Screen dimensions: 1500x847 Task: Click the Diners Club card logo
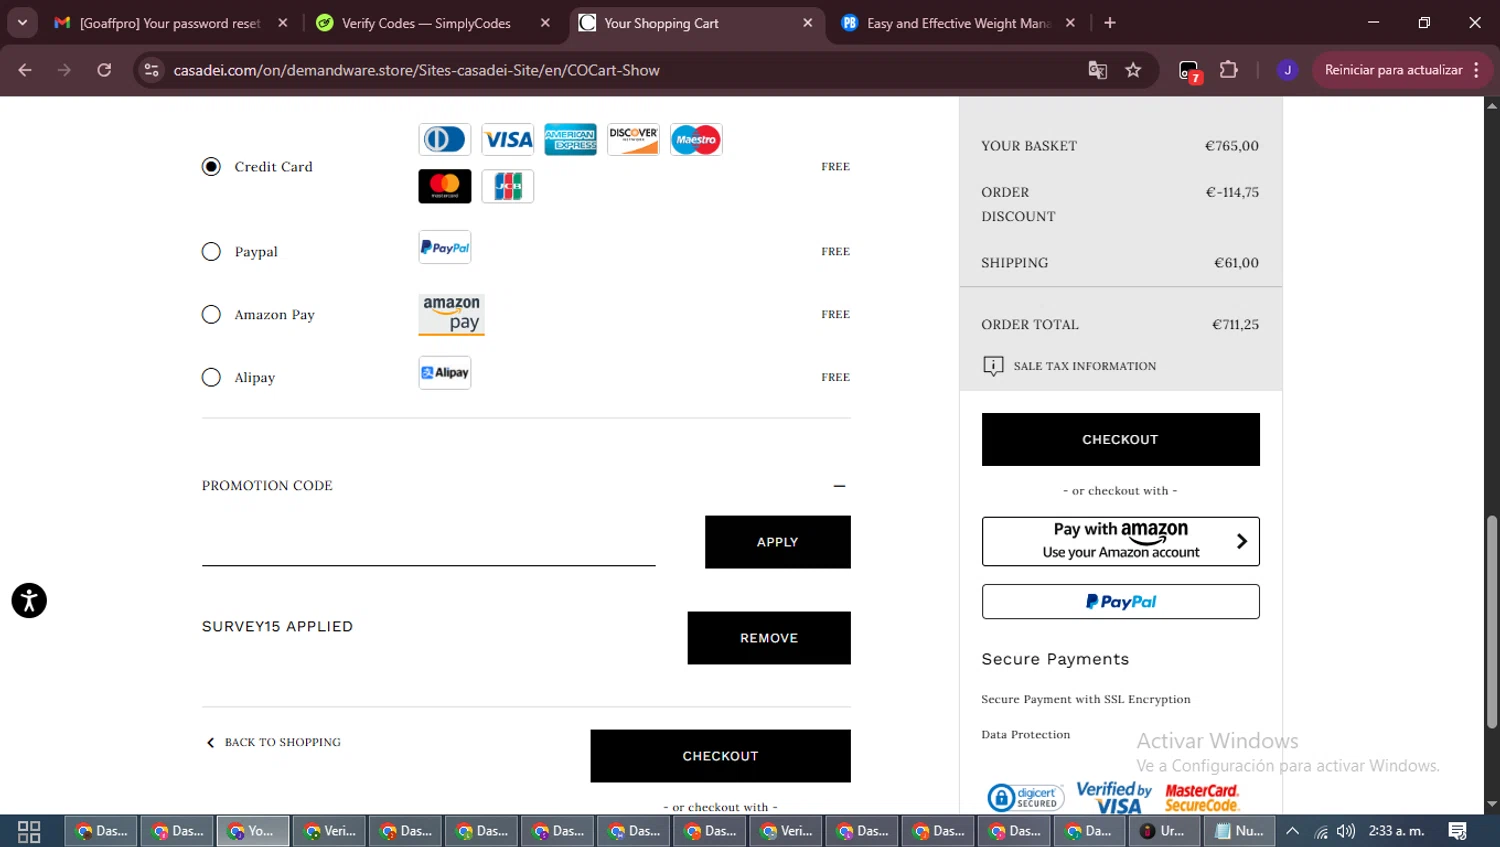[445, 139]
